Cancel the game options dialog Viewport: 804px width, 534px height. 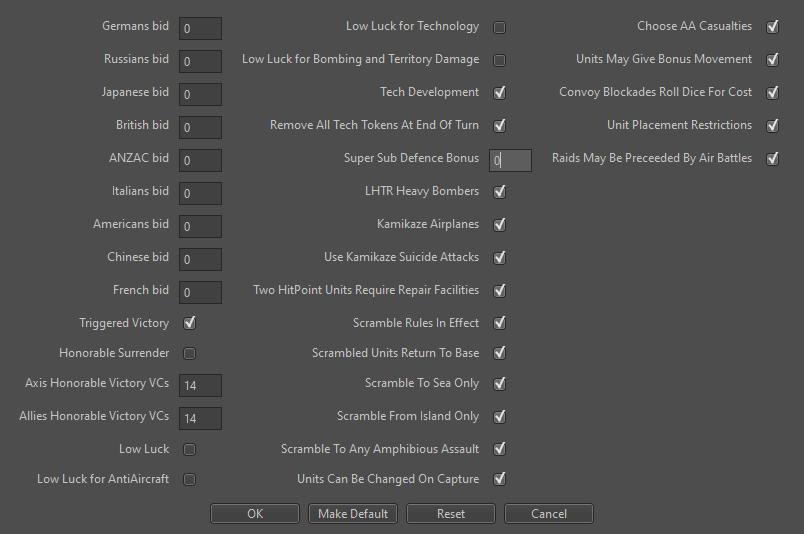point(549,513)
